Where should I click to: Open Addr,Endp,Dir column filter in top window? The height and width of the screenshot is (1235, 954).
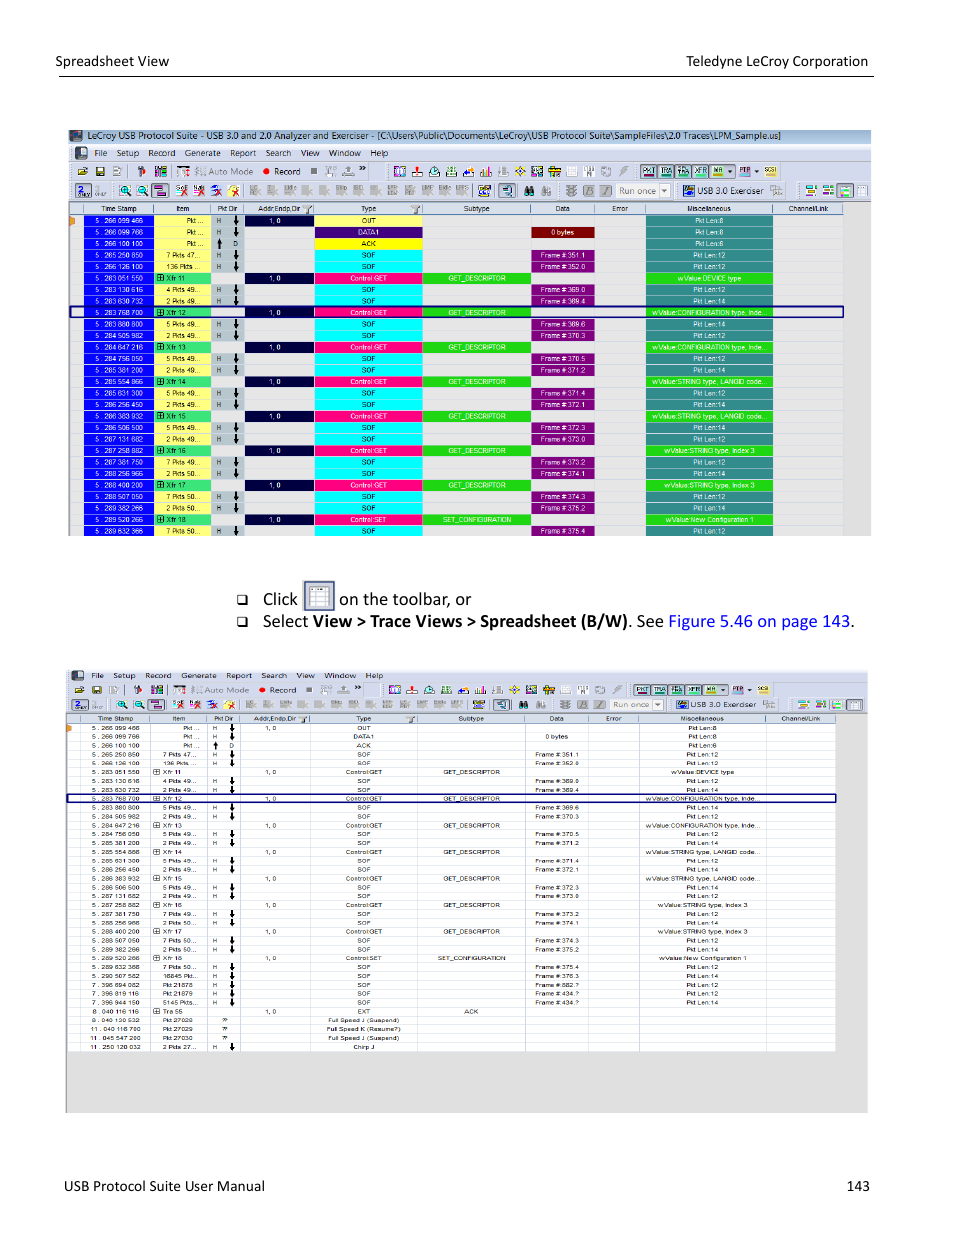[308, 209]
